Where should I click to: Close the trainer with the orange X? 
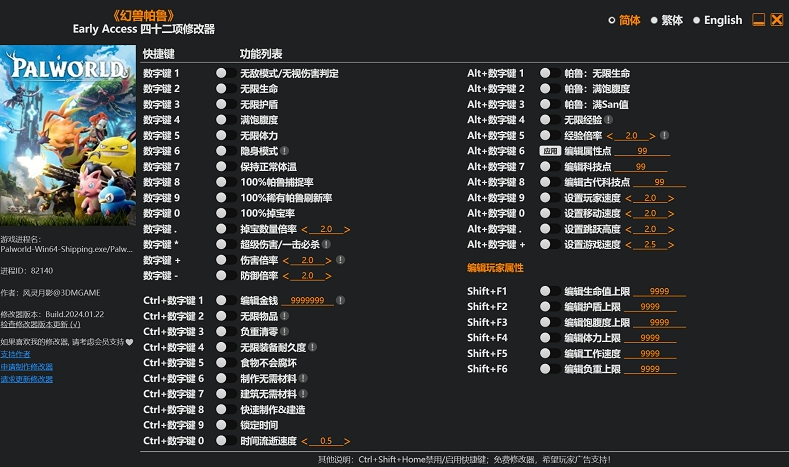pos(777,20)
